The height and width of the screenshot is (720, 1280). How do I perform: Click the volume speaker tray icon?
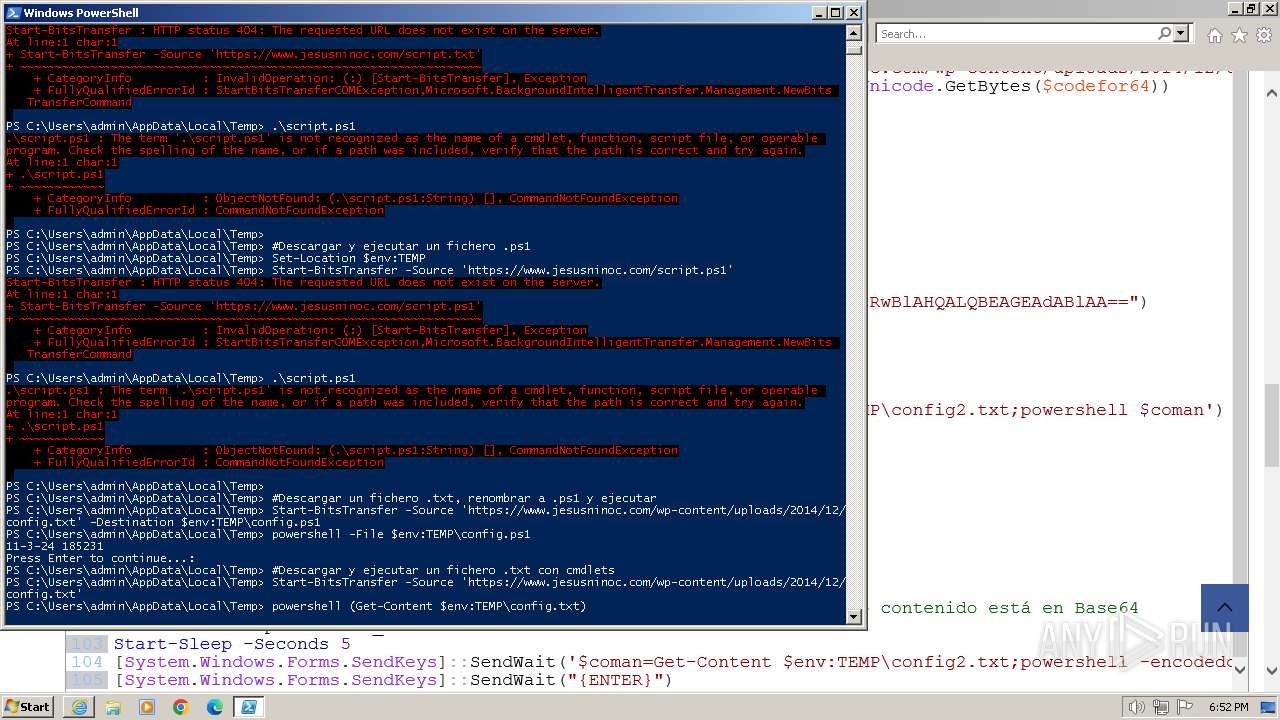pos(1136,707)
